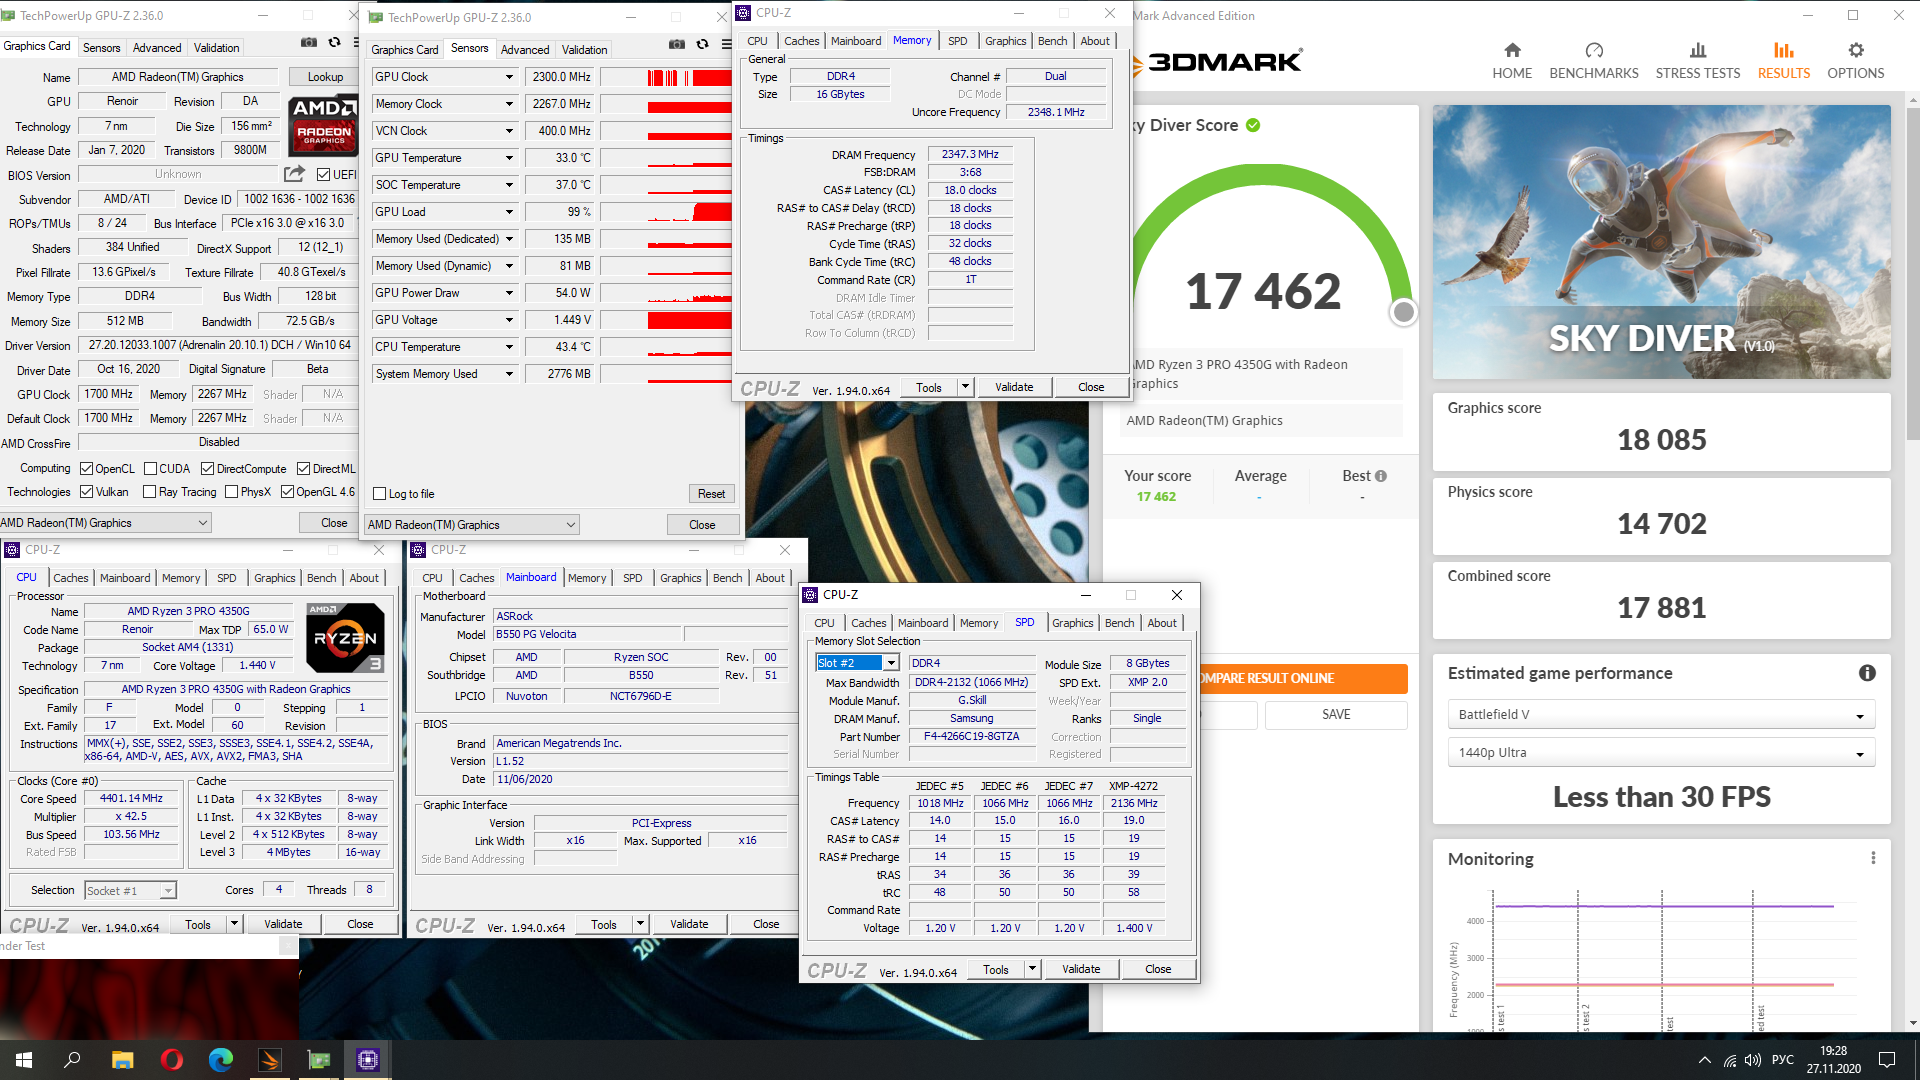Open Slot #2 memory slot dropdown

point(858,663)
